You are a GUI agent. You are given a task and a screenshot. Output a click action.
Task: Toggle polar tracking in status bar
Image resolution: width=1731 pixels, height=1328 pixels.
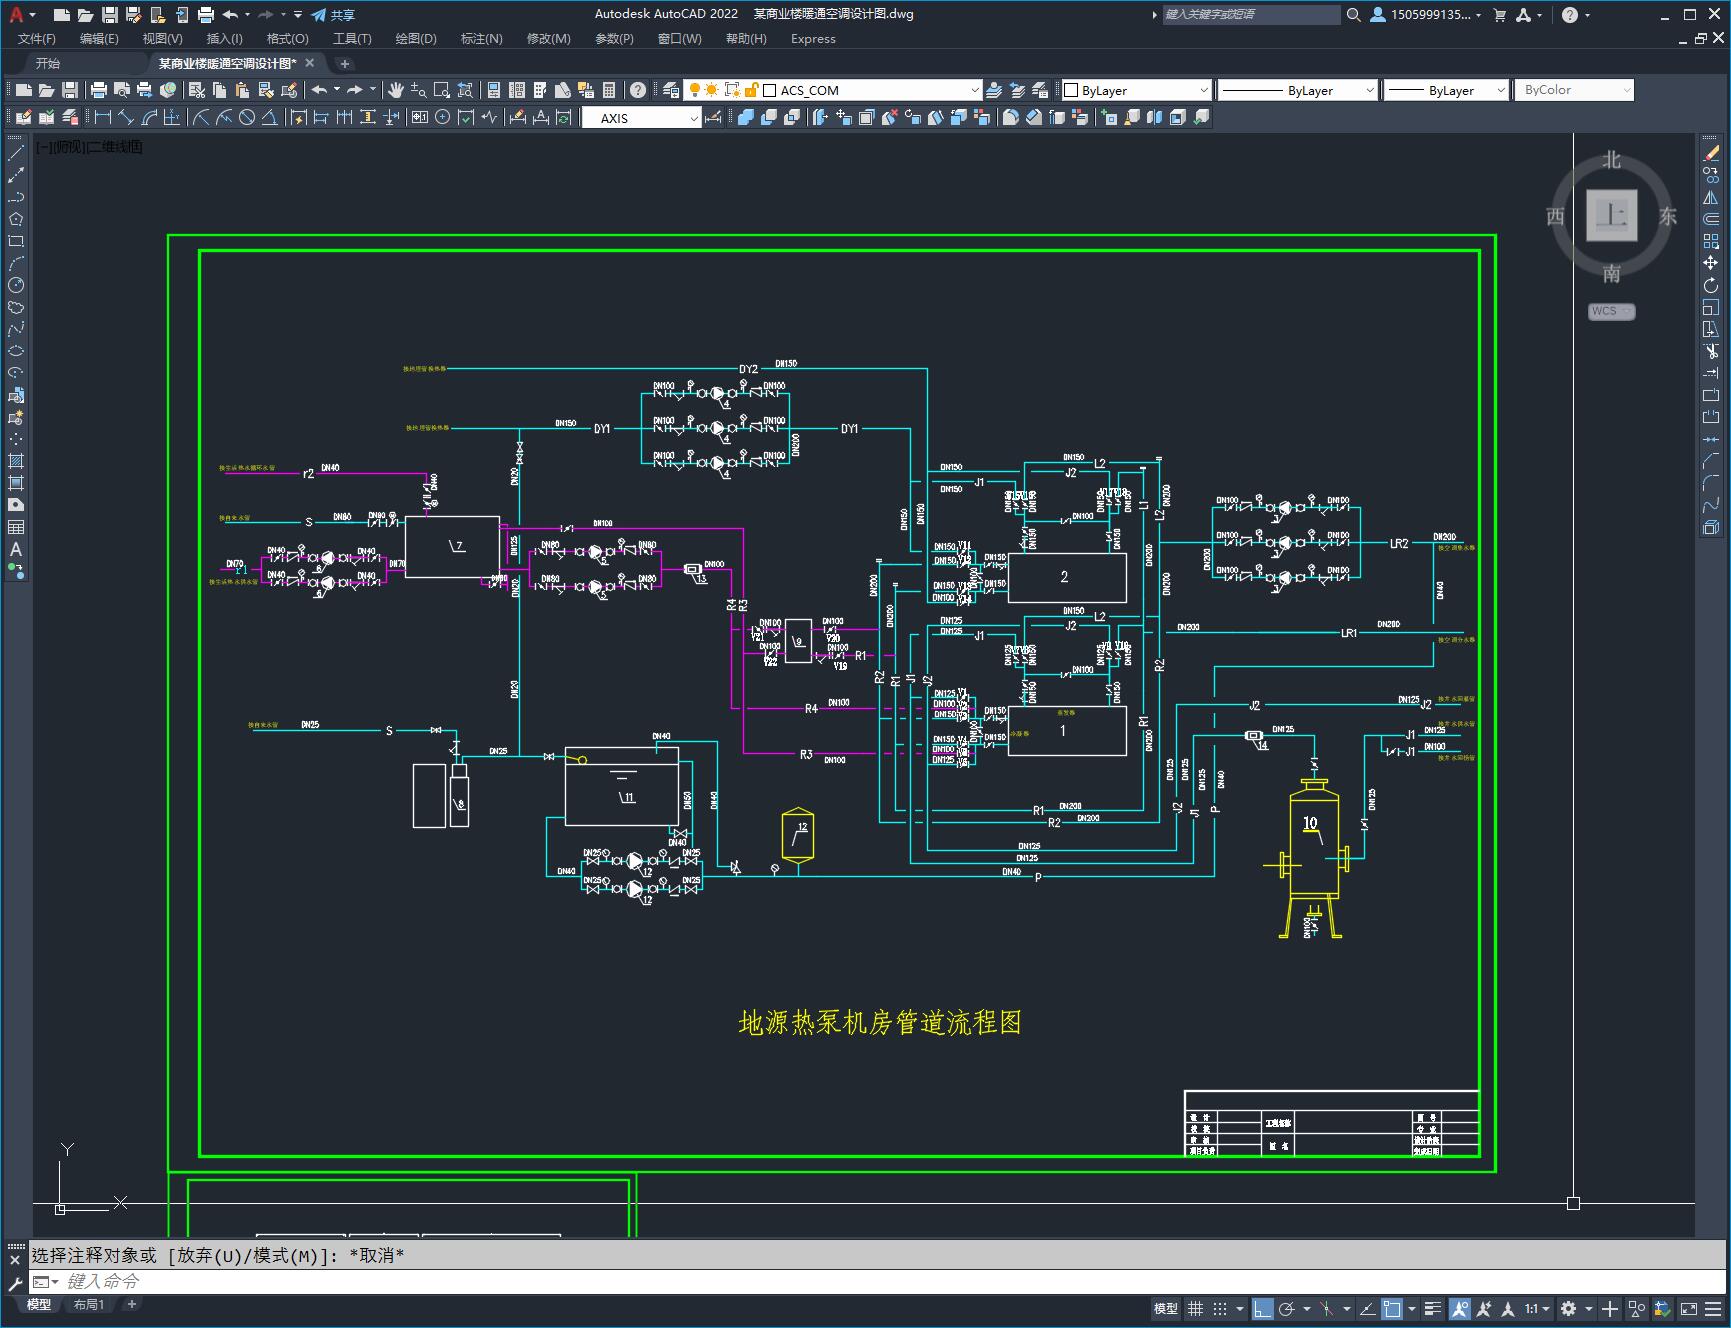(x=1287, y=1308)
